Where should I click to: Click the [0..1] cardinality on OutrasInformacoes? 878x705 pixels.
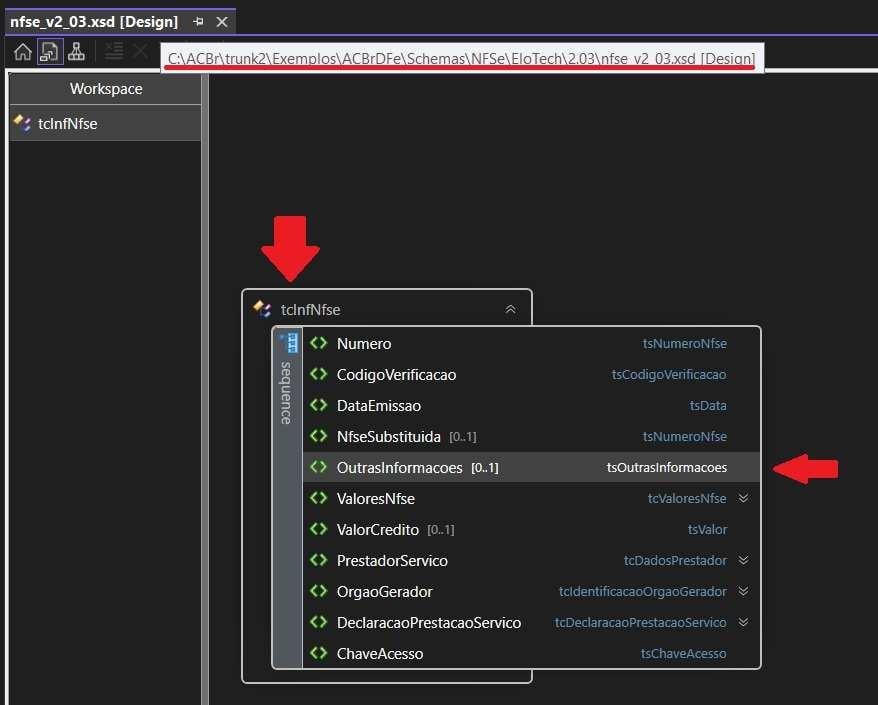point(484,468)
